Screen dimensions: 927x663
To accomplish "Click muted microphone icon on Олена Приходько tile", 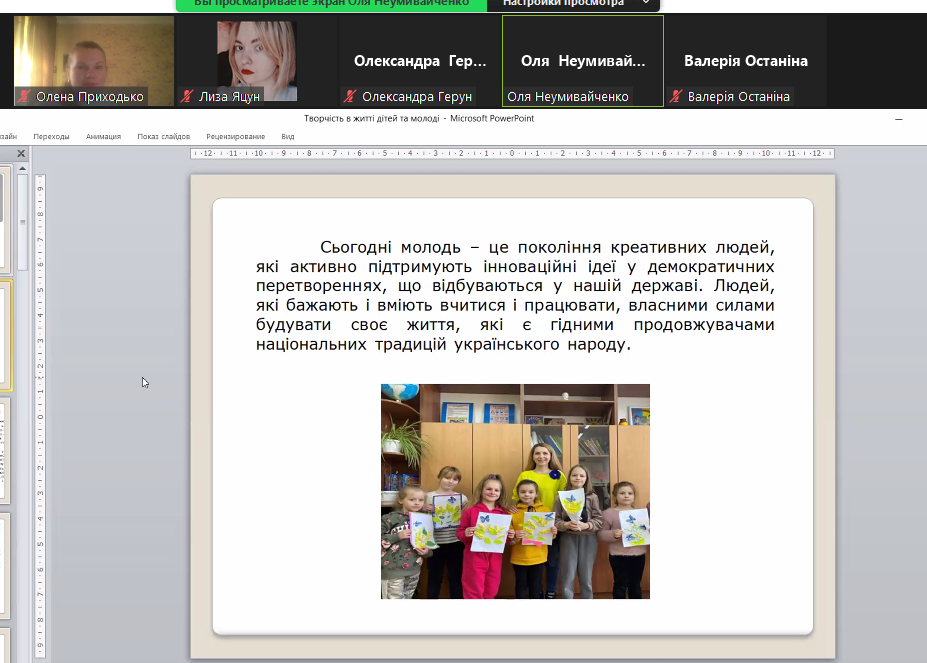I will (23, 97).
